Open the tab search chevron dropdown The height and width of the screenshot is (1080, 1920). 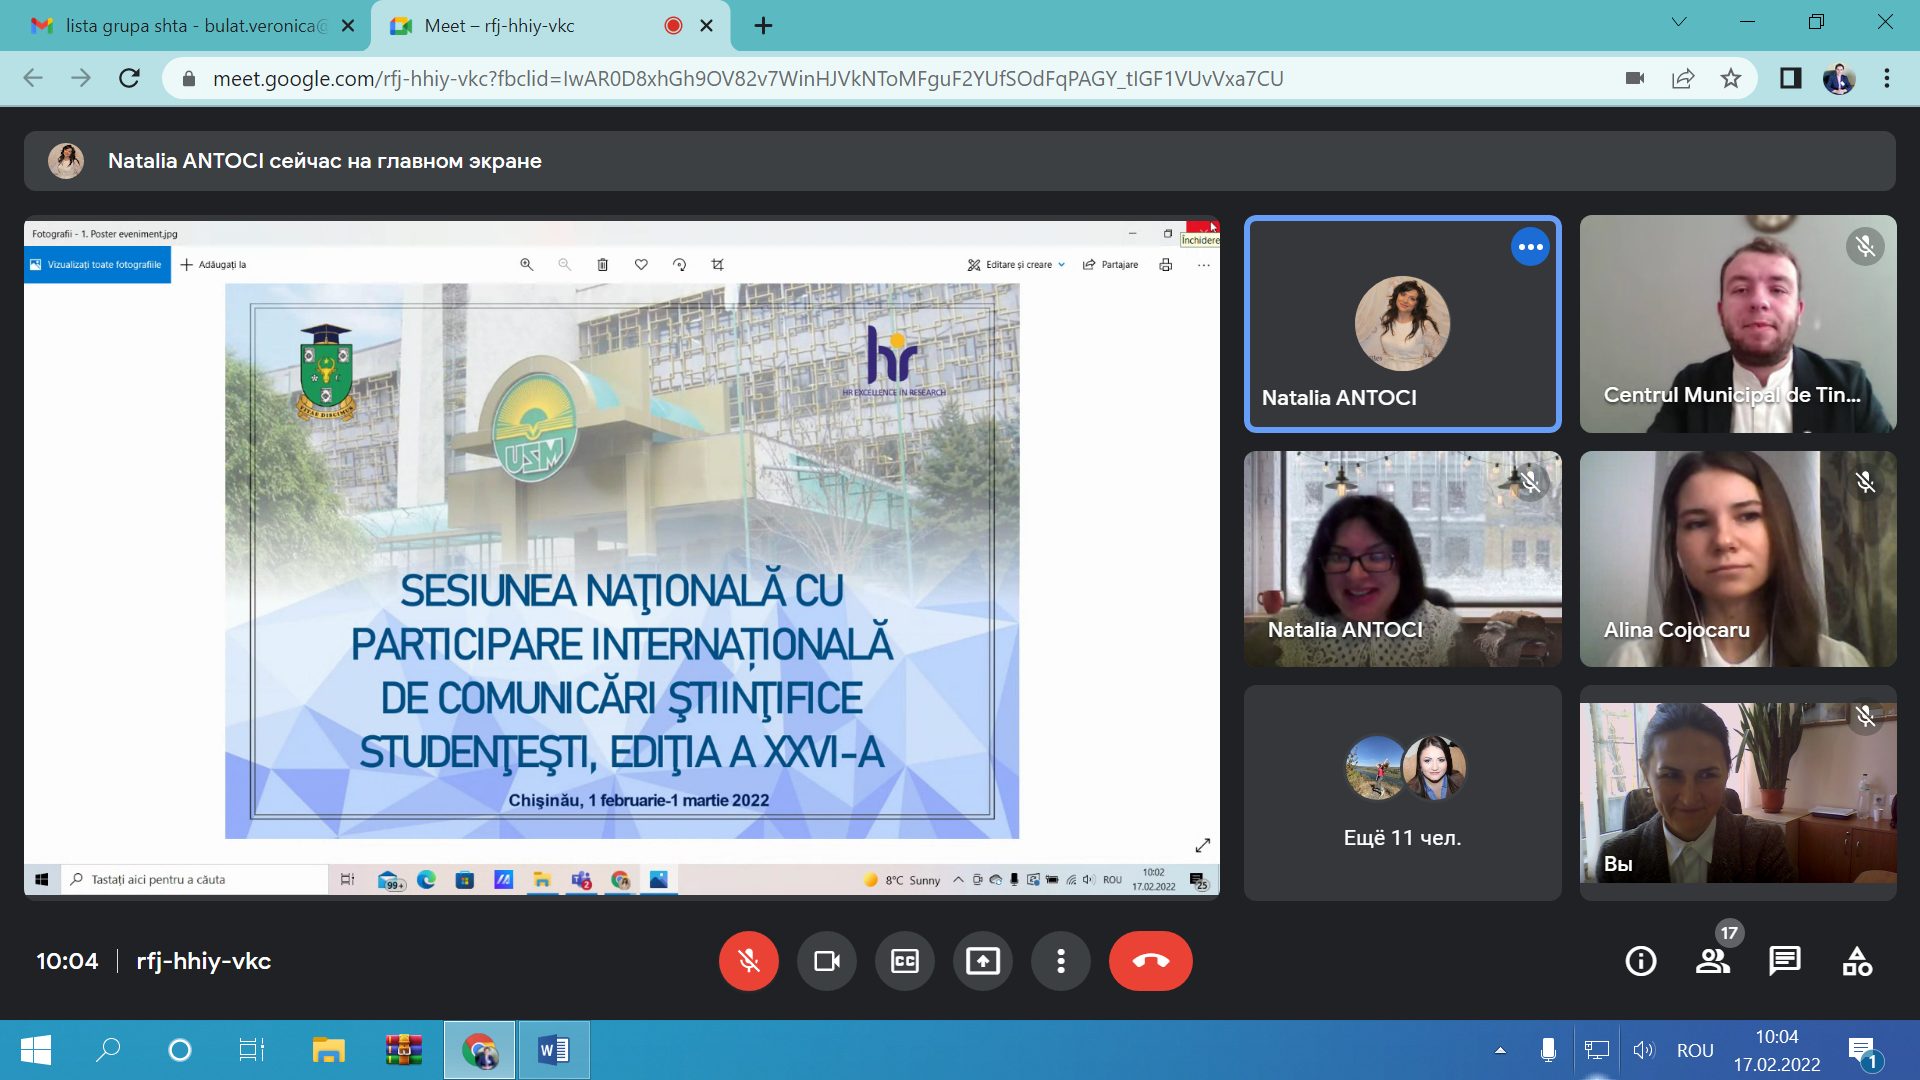pyautogui.click(x=1679, y=22)
